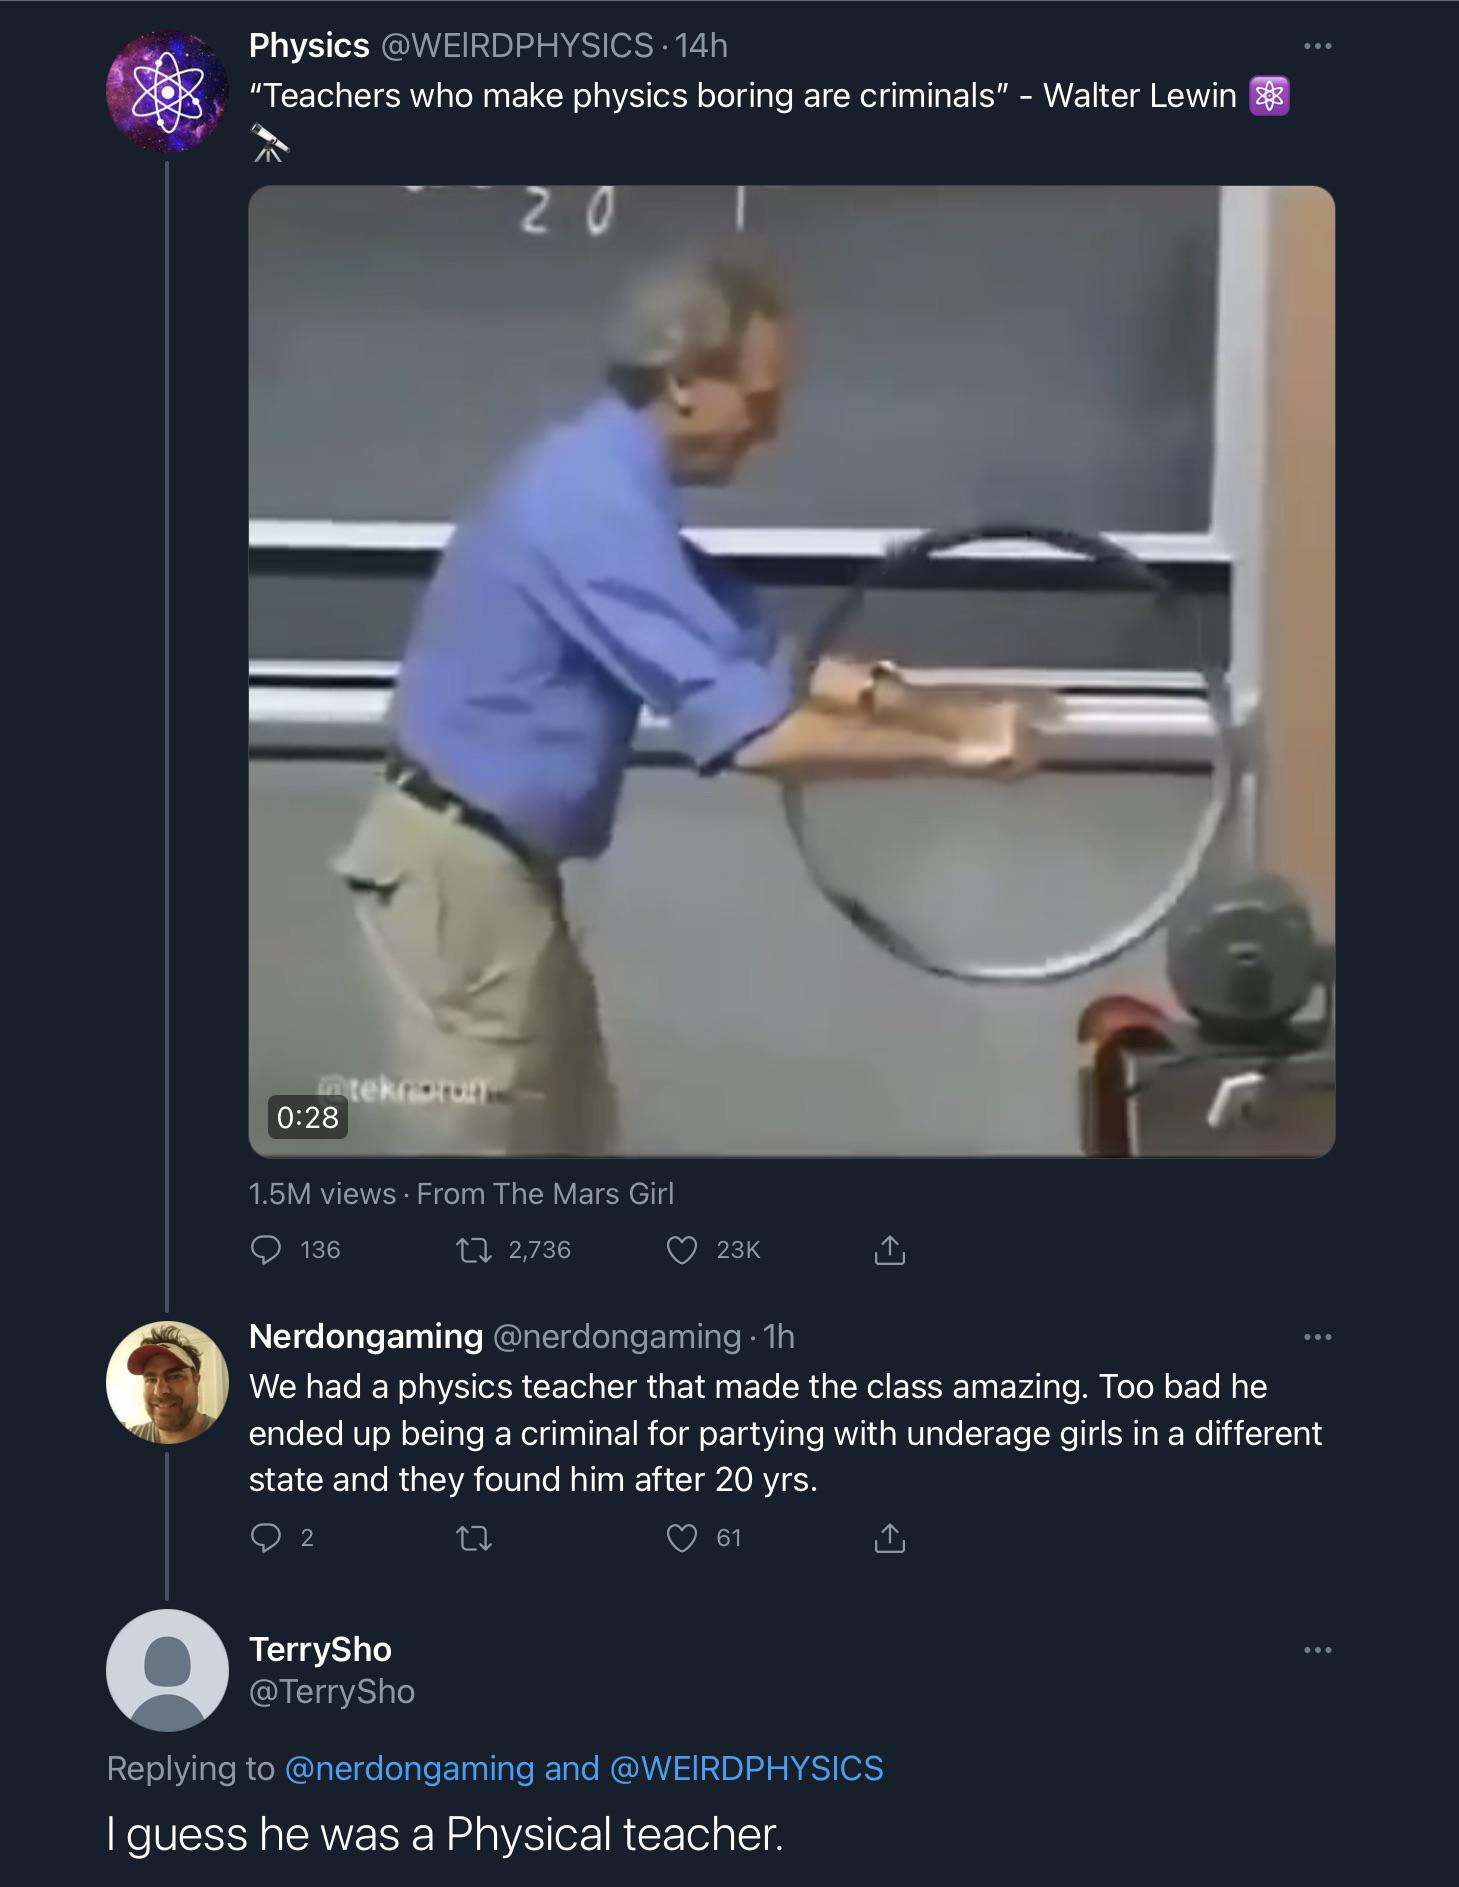Reply to Nerdongaming's tweet
The height and width of the screenshot is (1887, 1459).
tap(266, 1537)
